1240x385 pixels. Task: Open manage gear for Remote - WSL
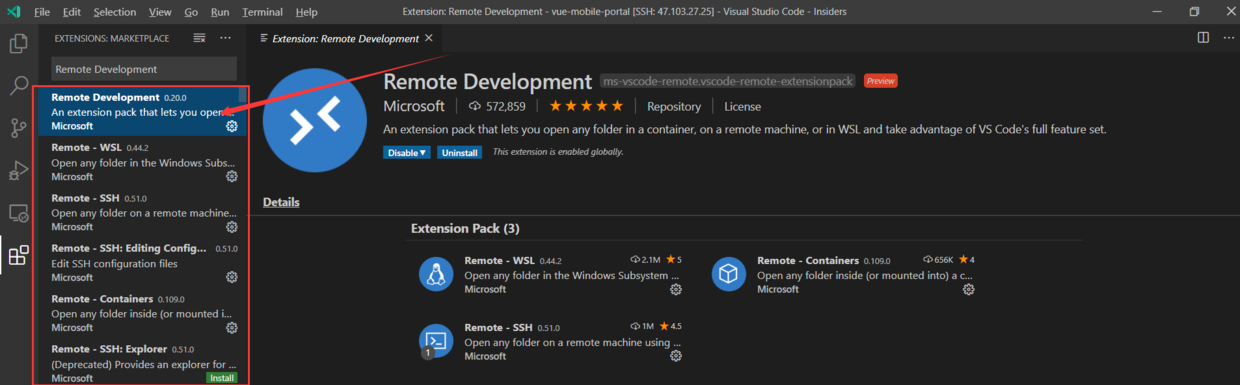tap(232, 176)
